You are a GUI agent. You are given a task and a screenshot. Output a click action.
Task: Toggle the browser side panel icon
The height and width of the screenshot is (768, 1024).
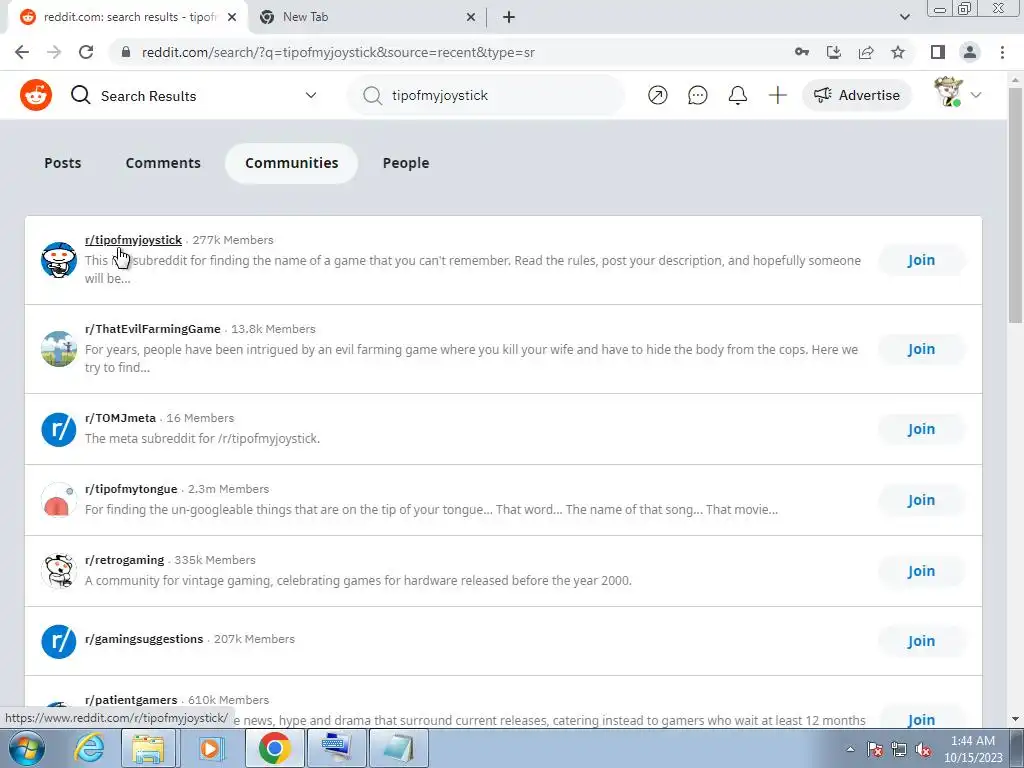point(938,52)
